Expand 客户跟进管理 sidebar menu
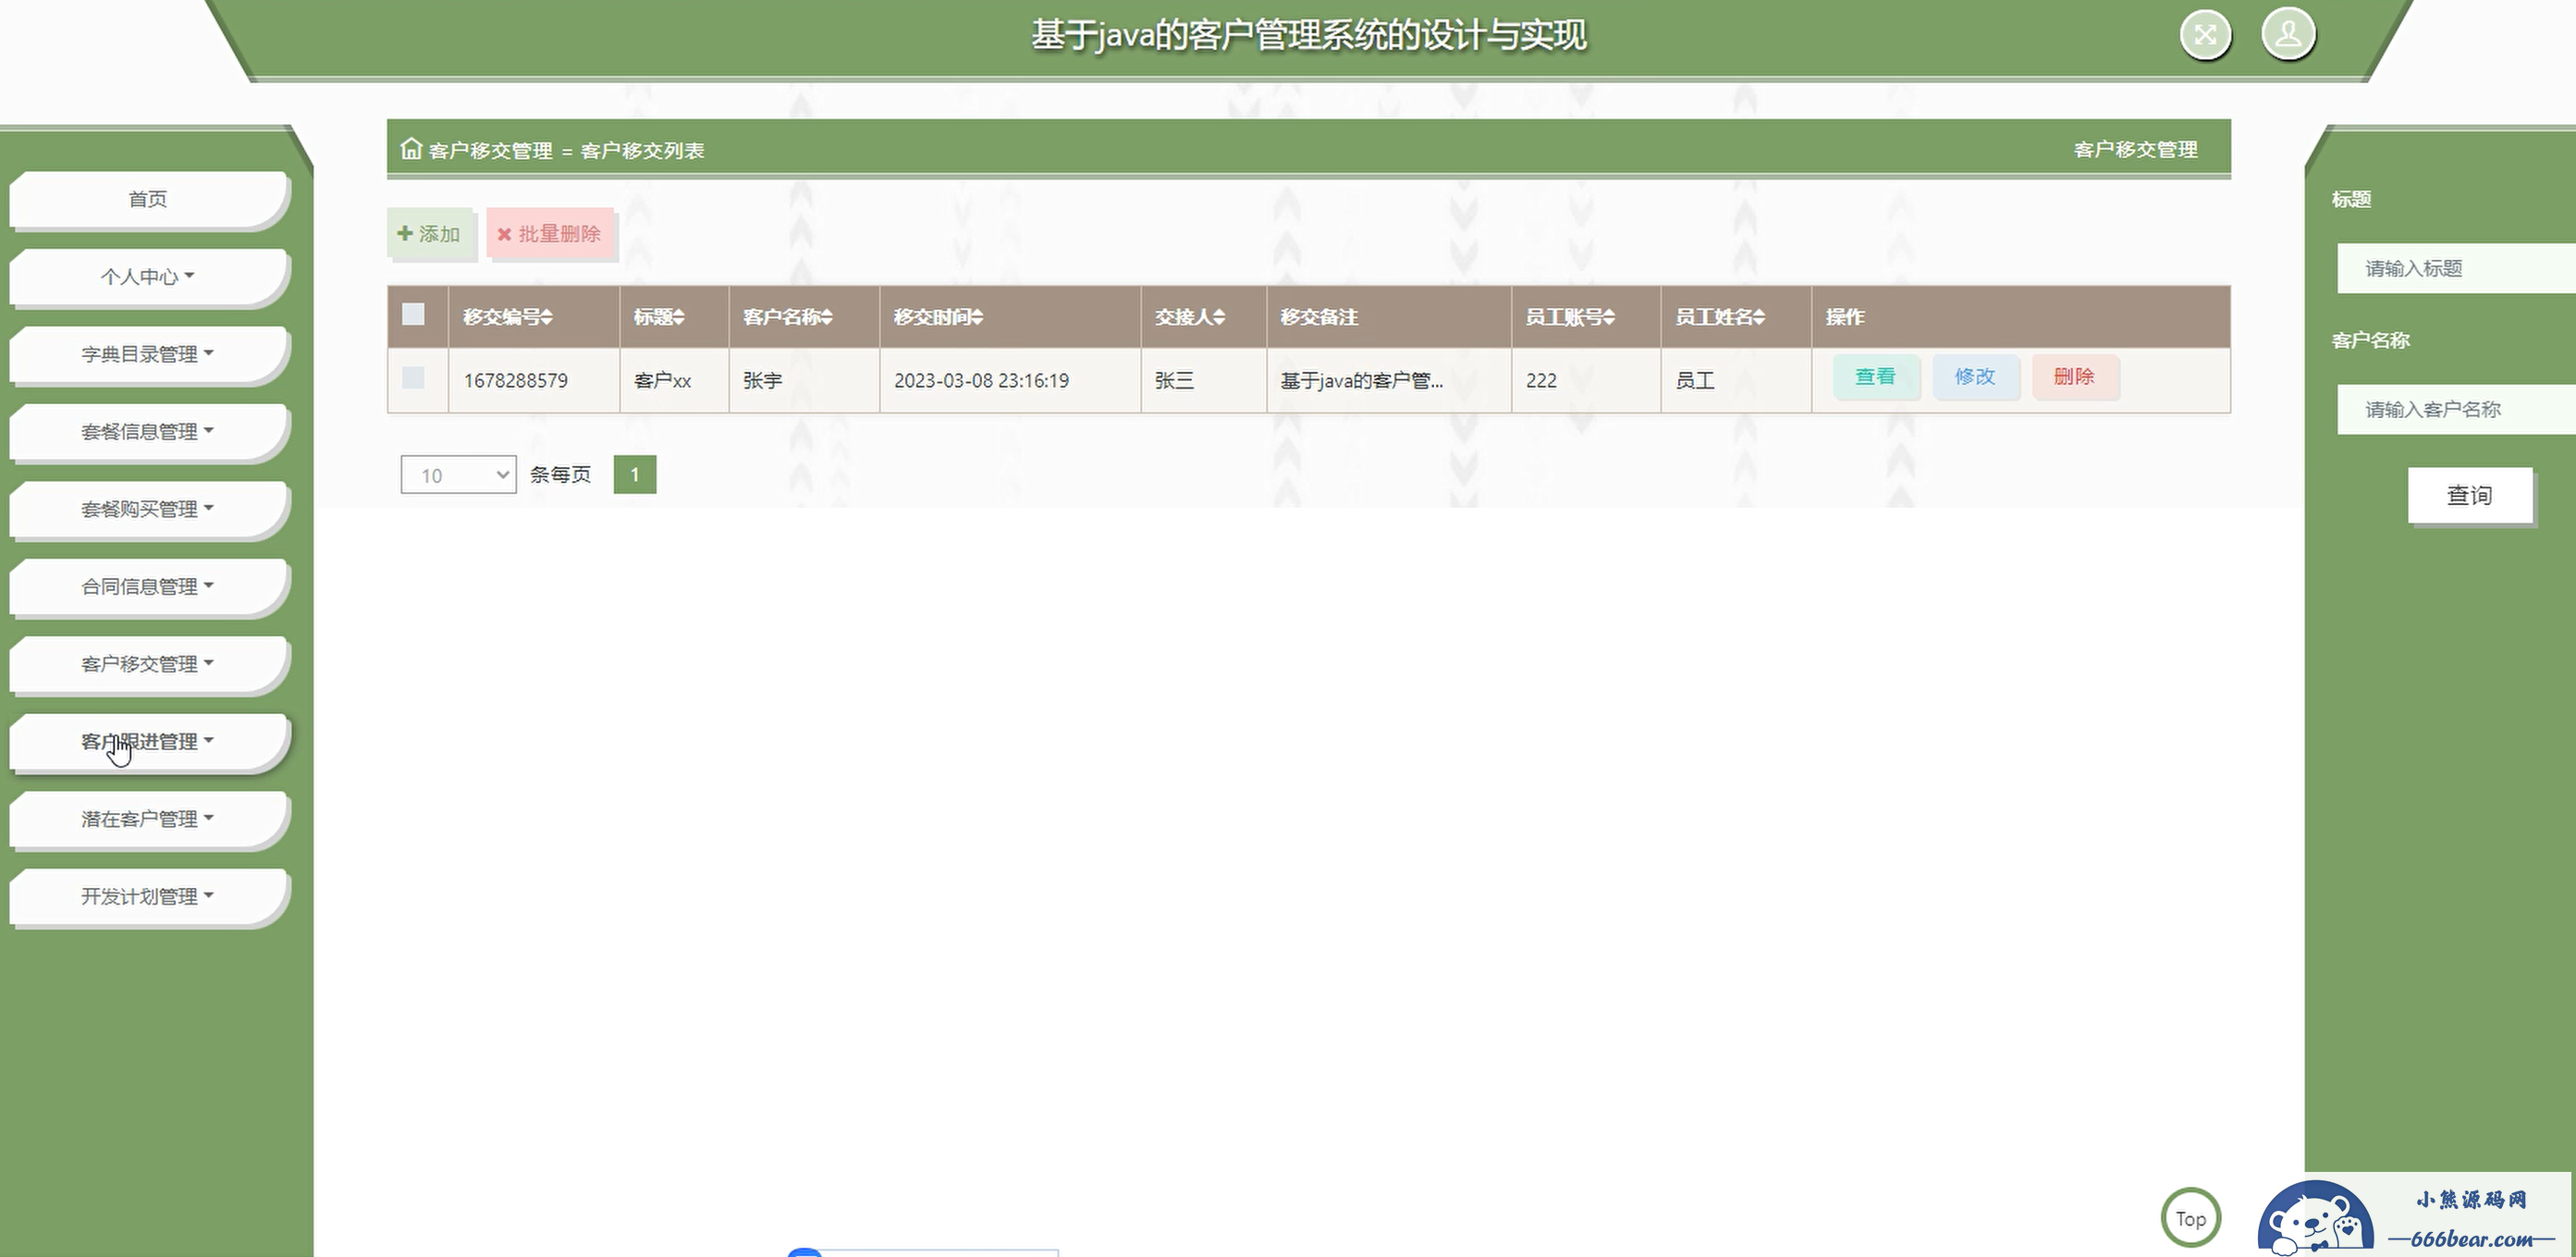2576x1257 pixels. (148, 741)
